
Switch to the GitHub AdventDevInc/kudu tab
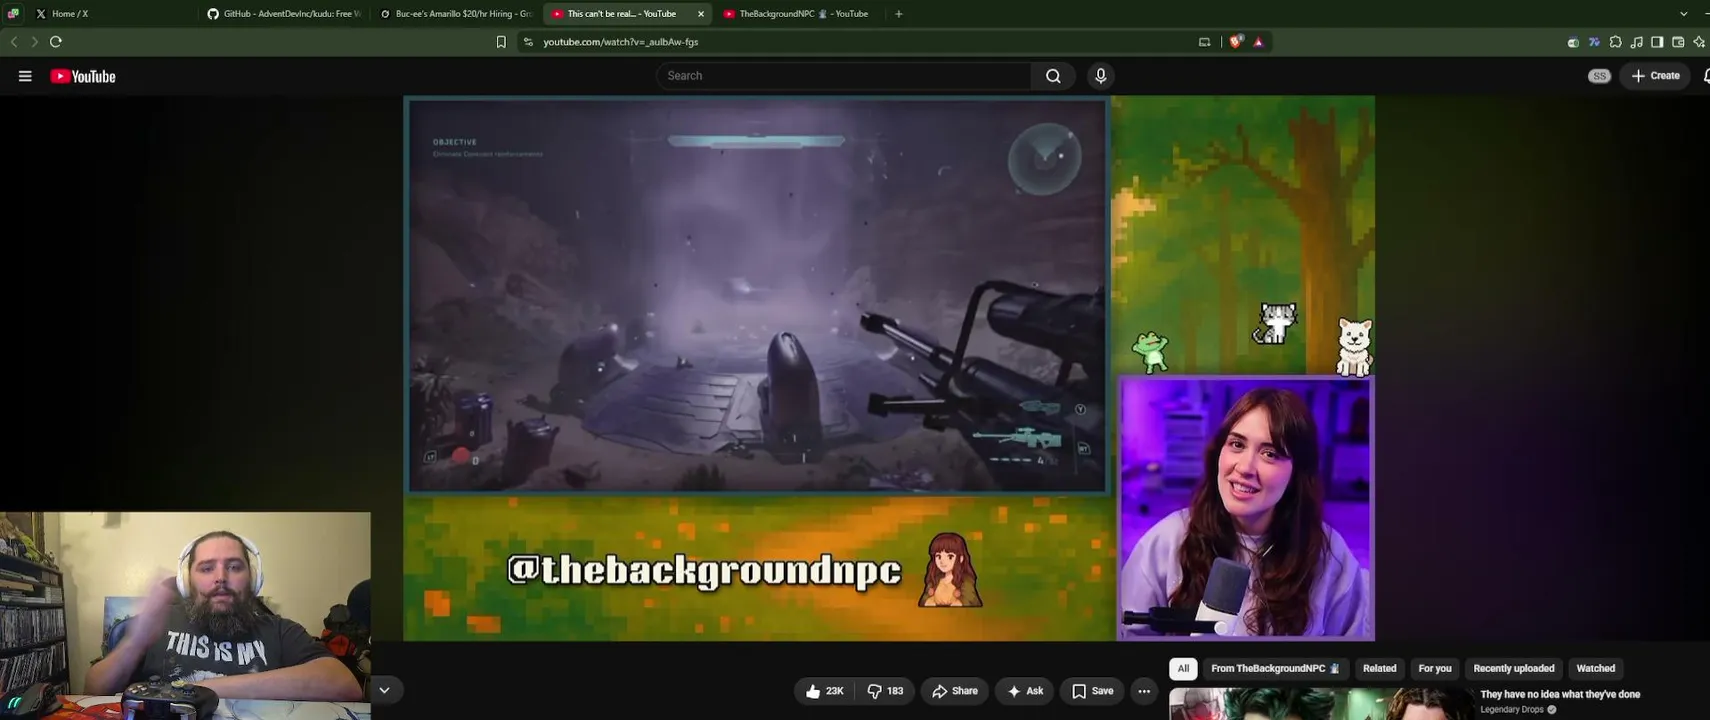click(x=285, y=14)
